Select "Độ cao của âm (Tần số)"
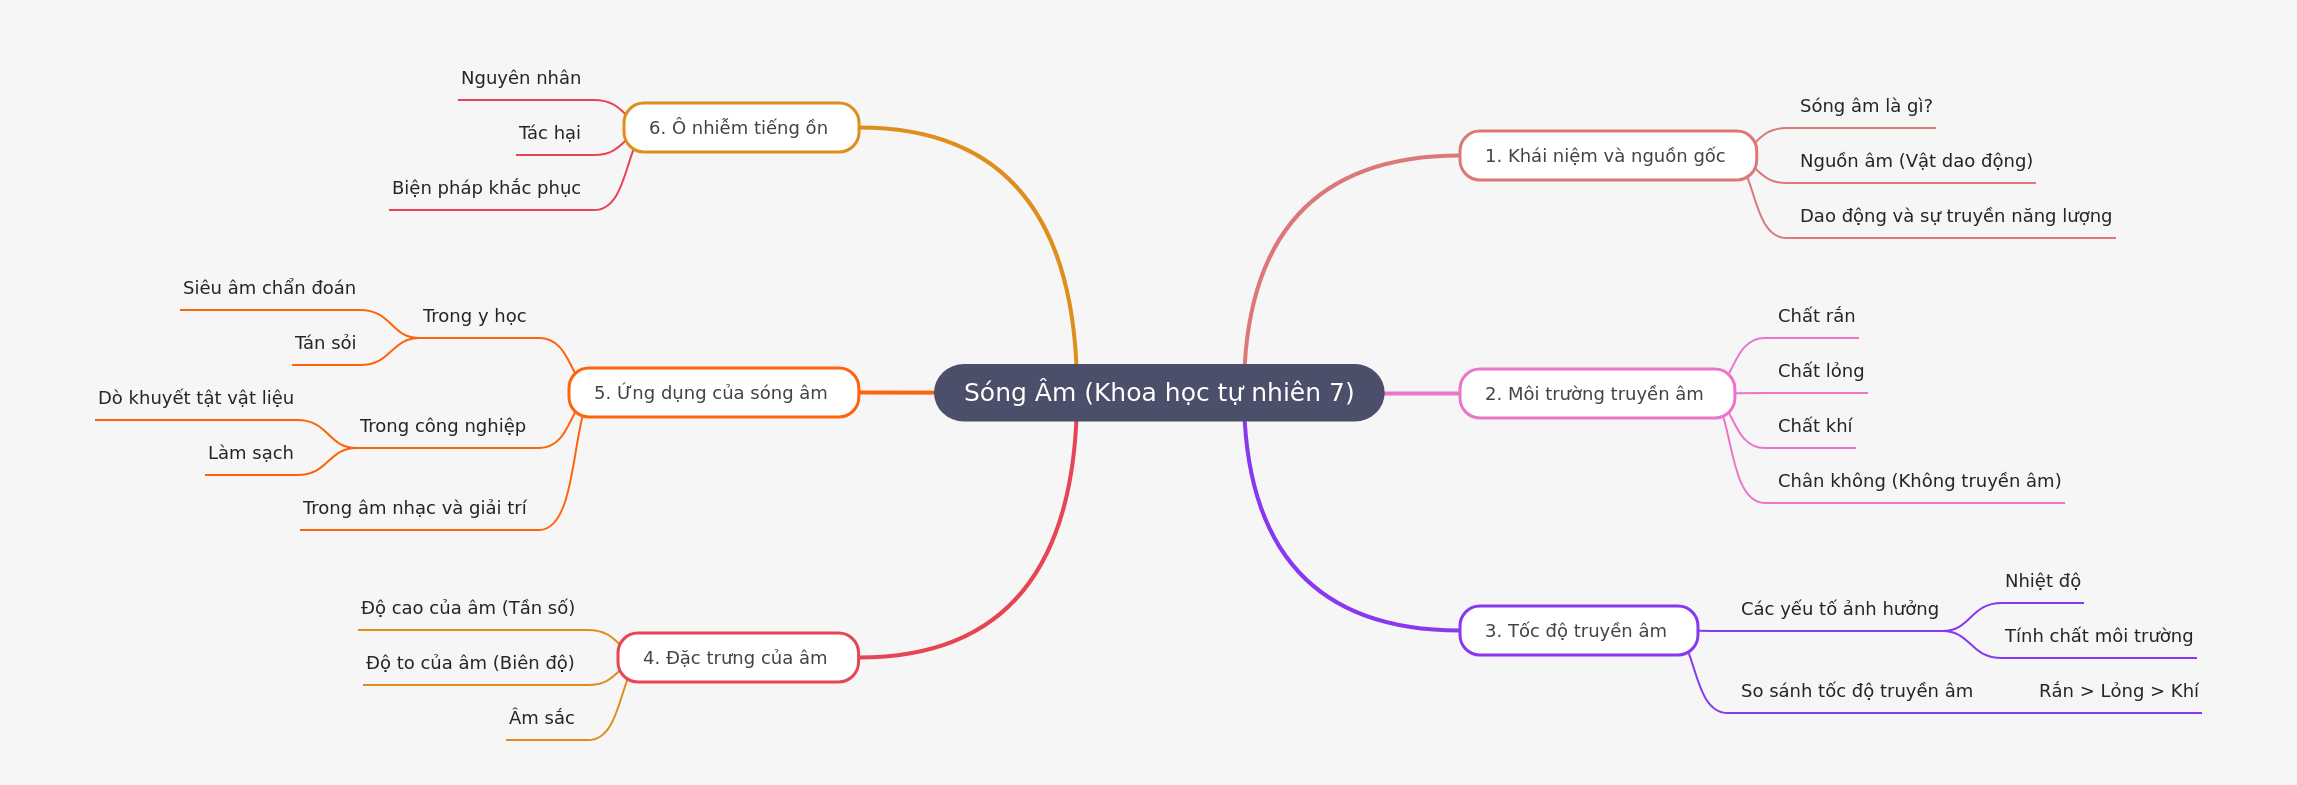Image resolution: width=2297 pixels, height=785 pixels. 467,608
